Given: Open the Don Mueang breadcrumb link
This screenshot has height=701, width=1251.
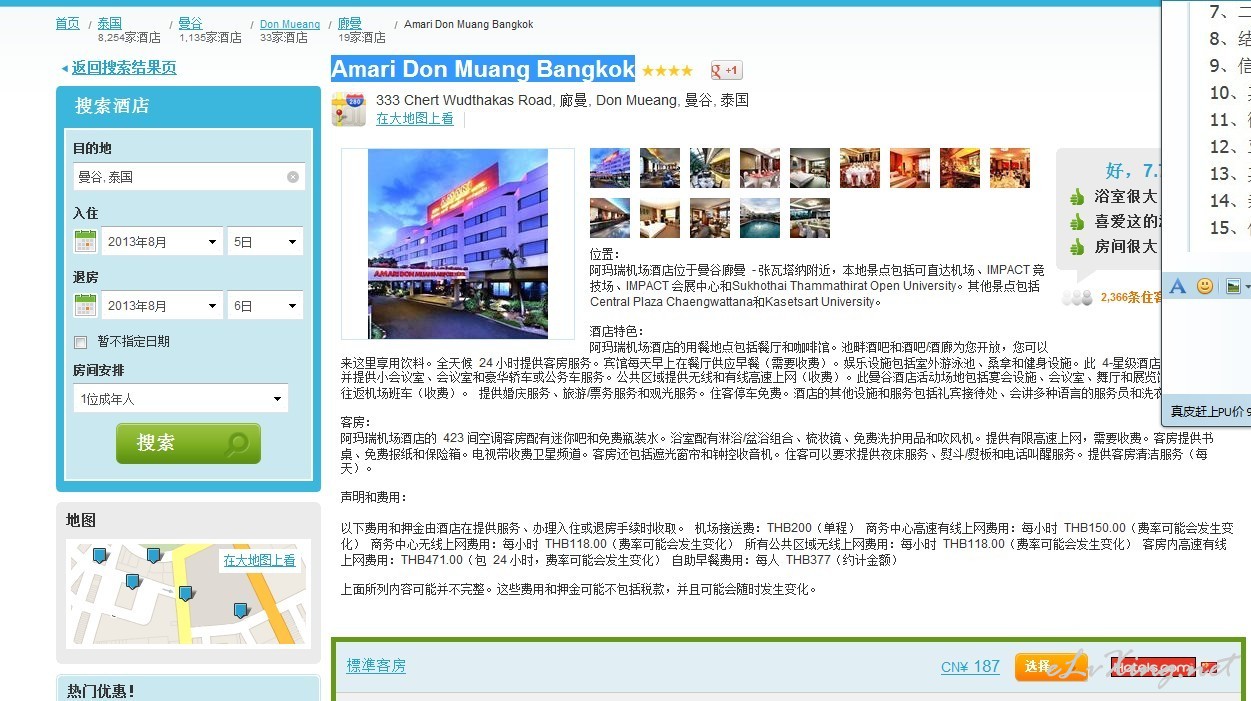Looking at the screenshot, I should pos(290,24).
